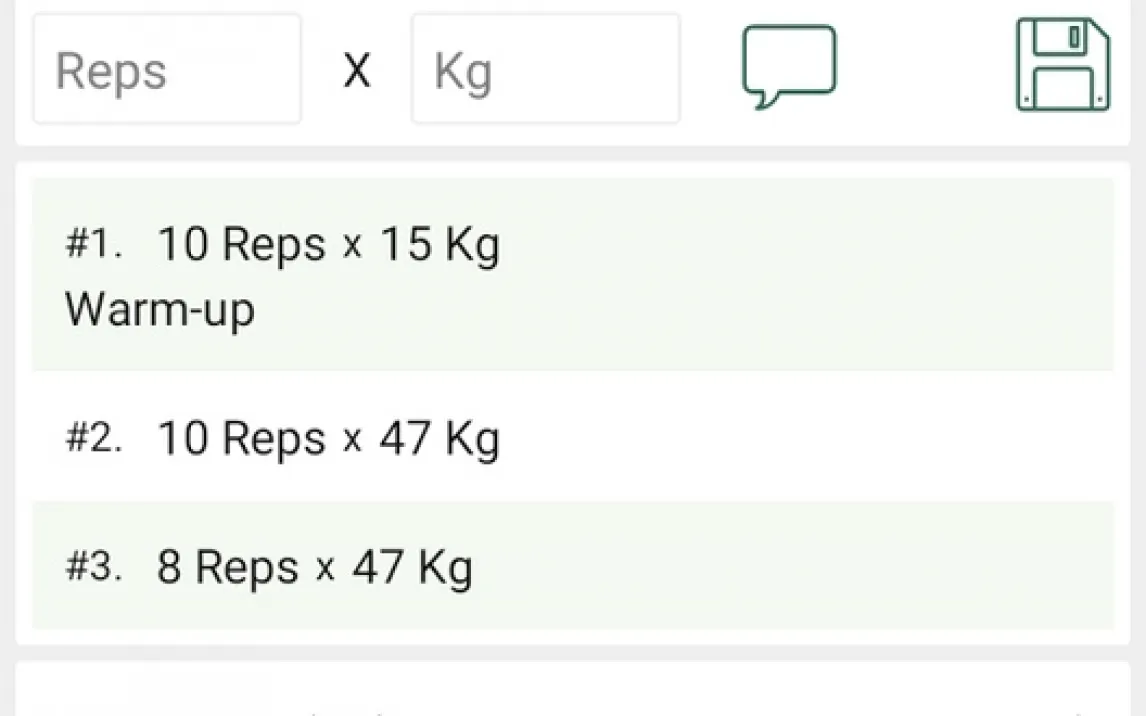
Task: Tap the Warm-up note text
Action: click(160, 310)
